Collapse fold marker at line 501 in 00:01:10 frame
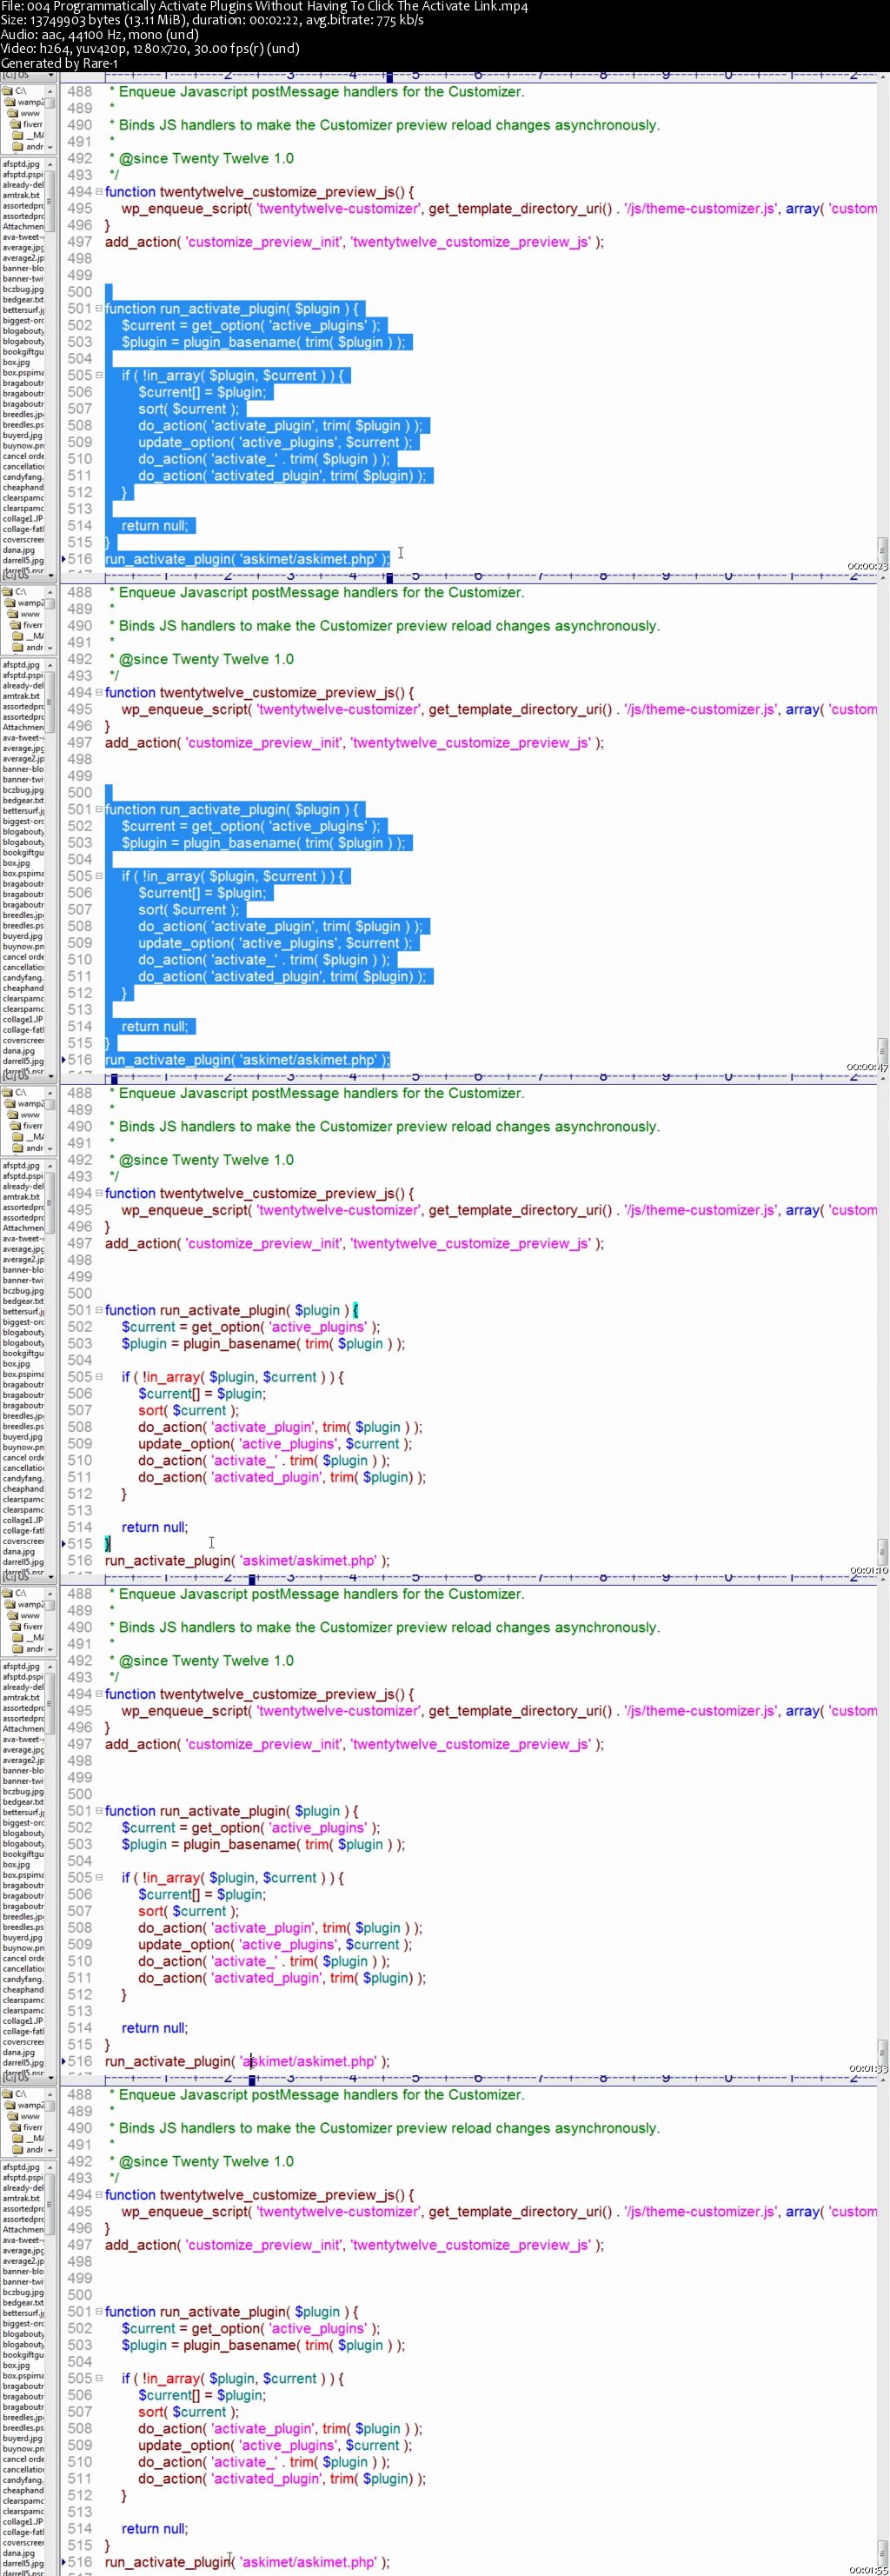 (x=99, y=1310)
